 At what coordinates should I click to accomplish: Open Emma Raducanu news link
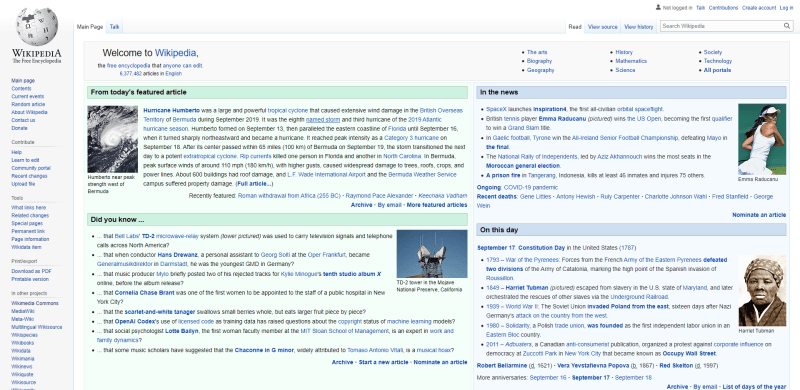coord(562,118)
